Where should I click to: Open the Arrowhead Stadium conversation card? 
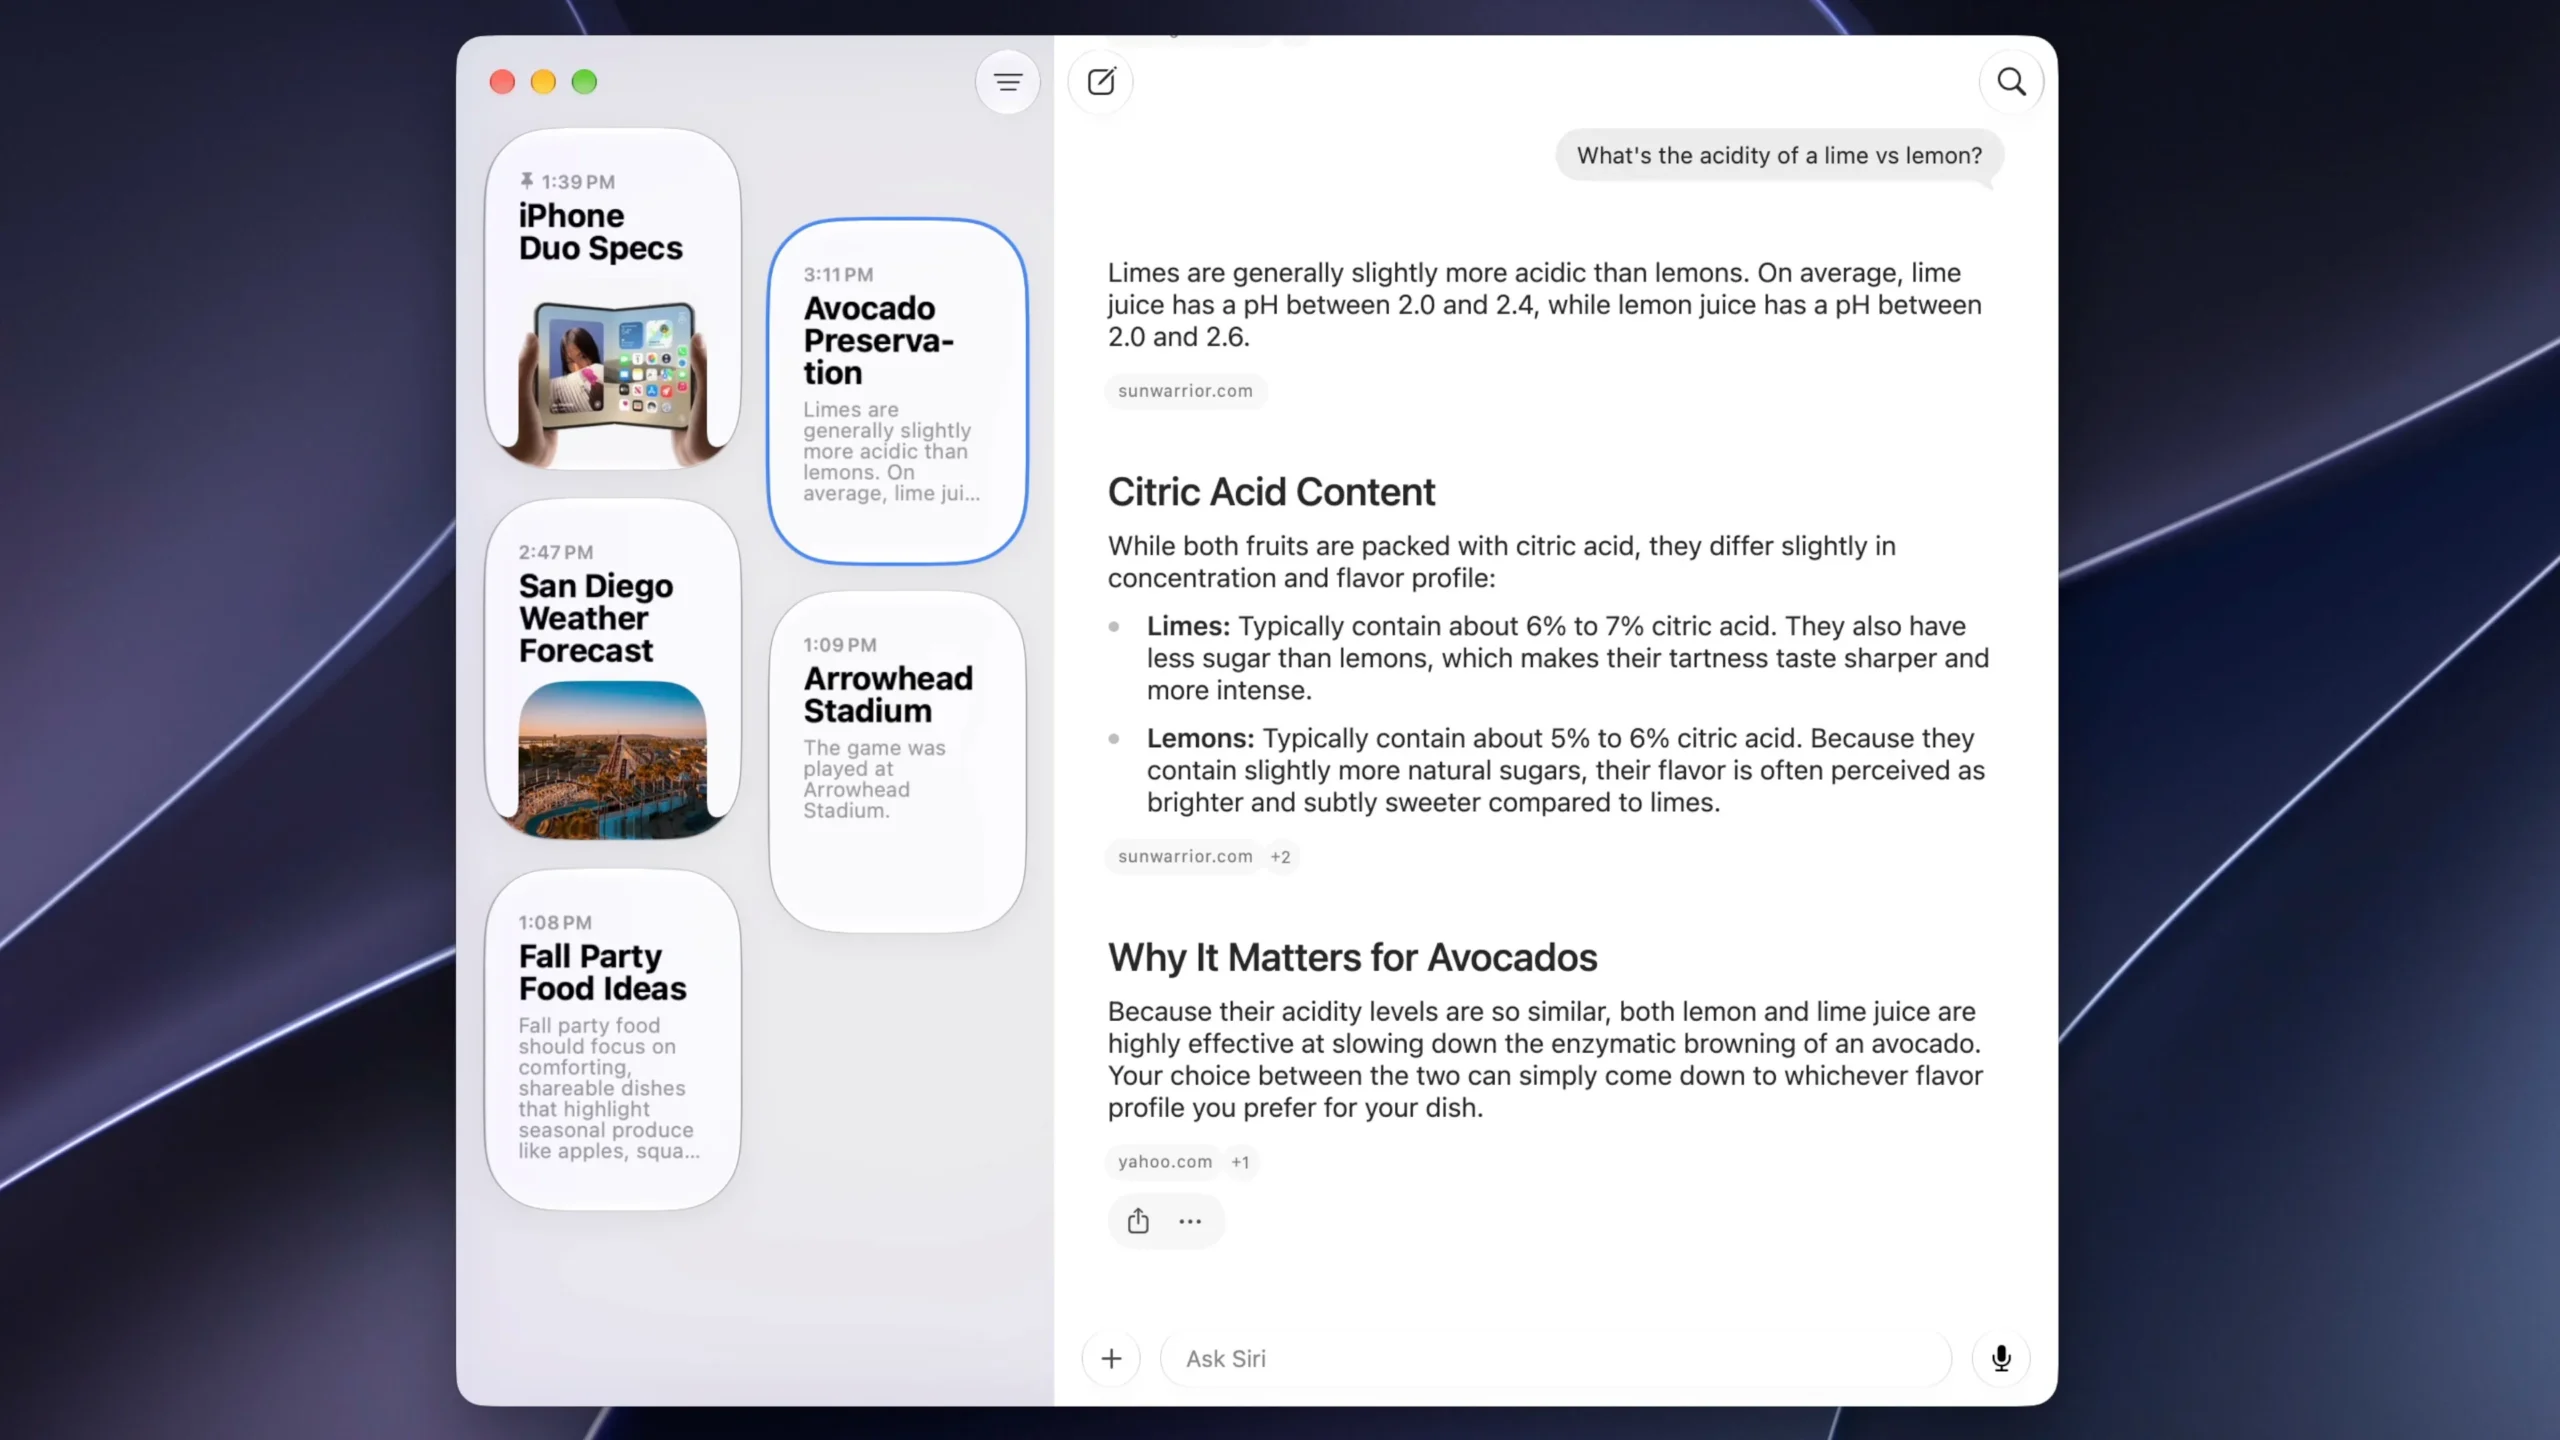pyautogui.click(x=898, y=761)
